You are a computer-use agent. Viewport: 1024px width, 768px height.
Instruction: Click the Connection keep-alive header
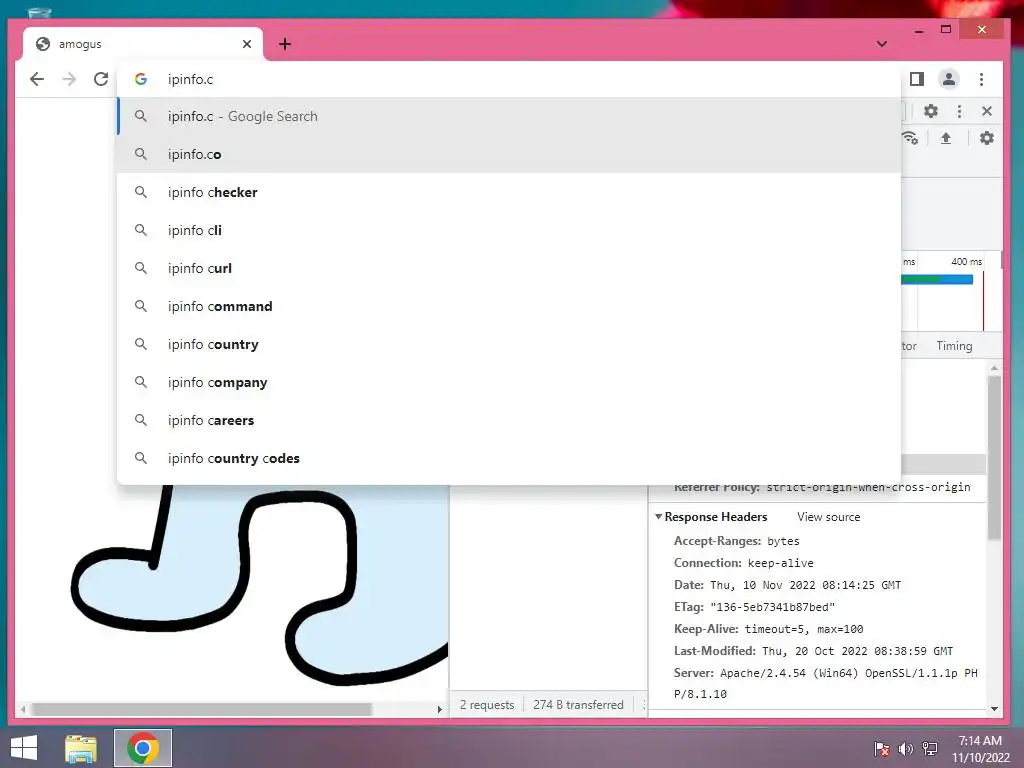point(743,563)
